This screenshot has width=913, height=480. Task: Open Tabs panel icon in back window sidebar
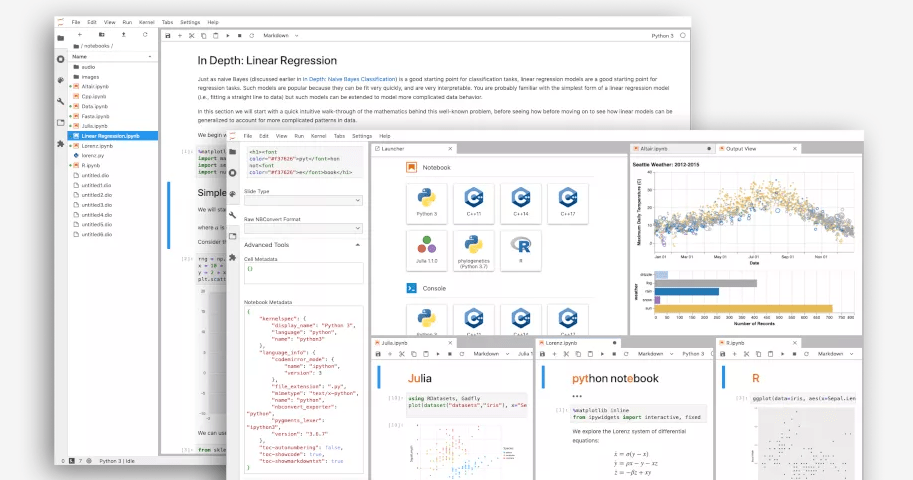click(61, 122)
